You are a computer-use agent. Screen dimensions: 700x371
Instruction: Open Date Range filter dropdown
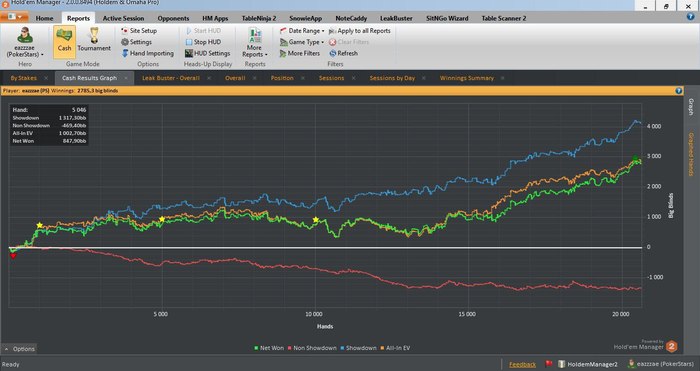302,31
